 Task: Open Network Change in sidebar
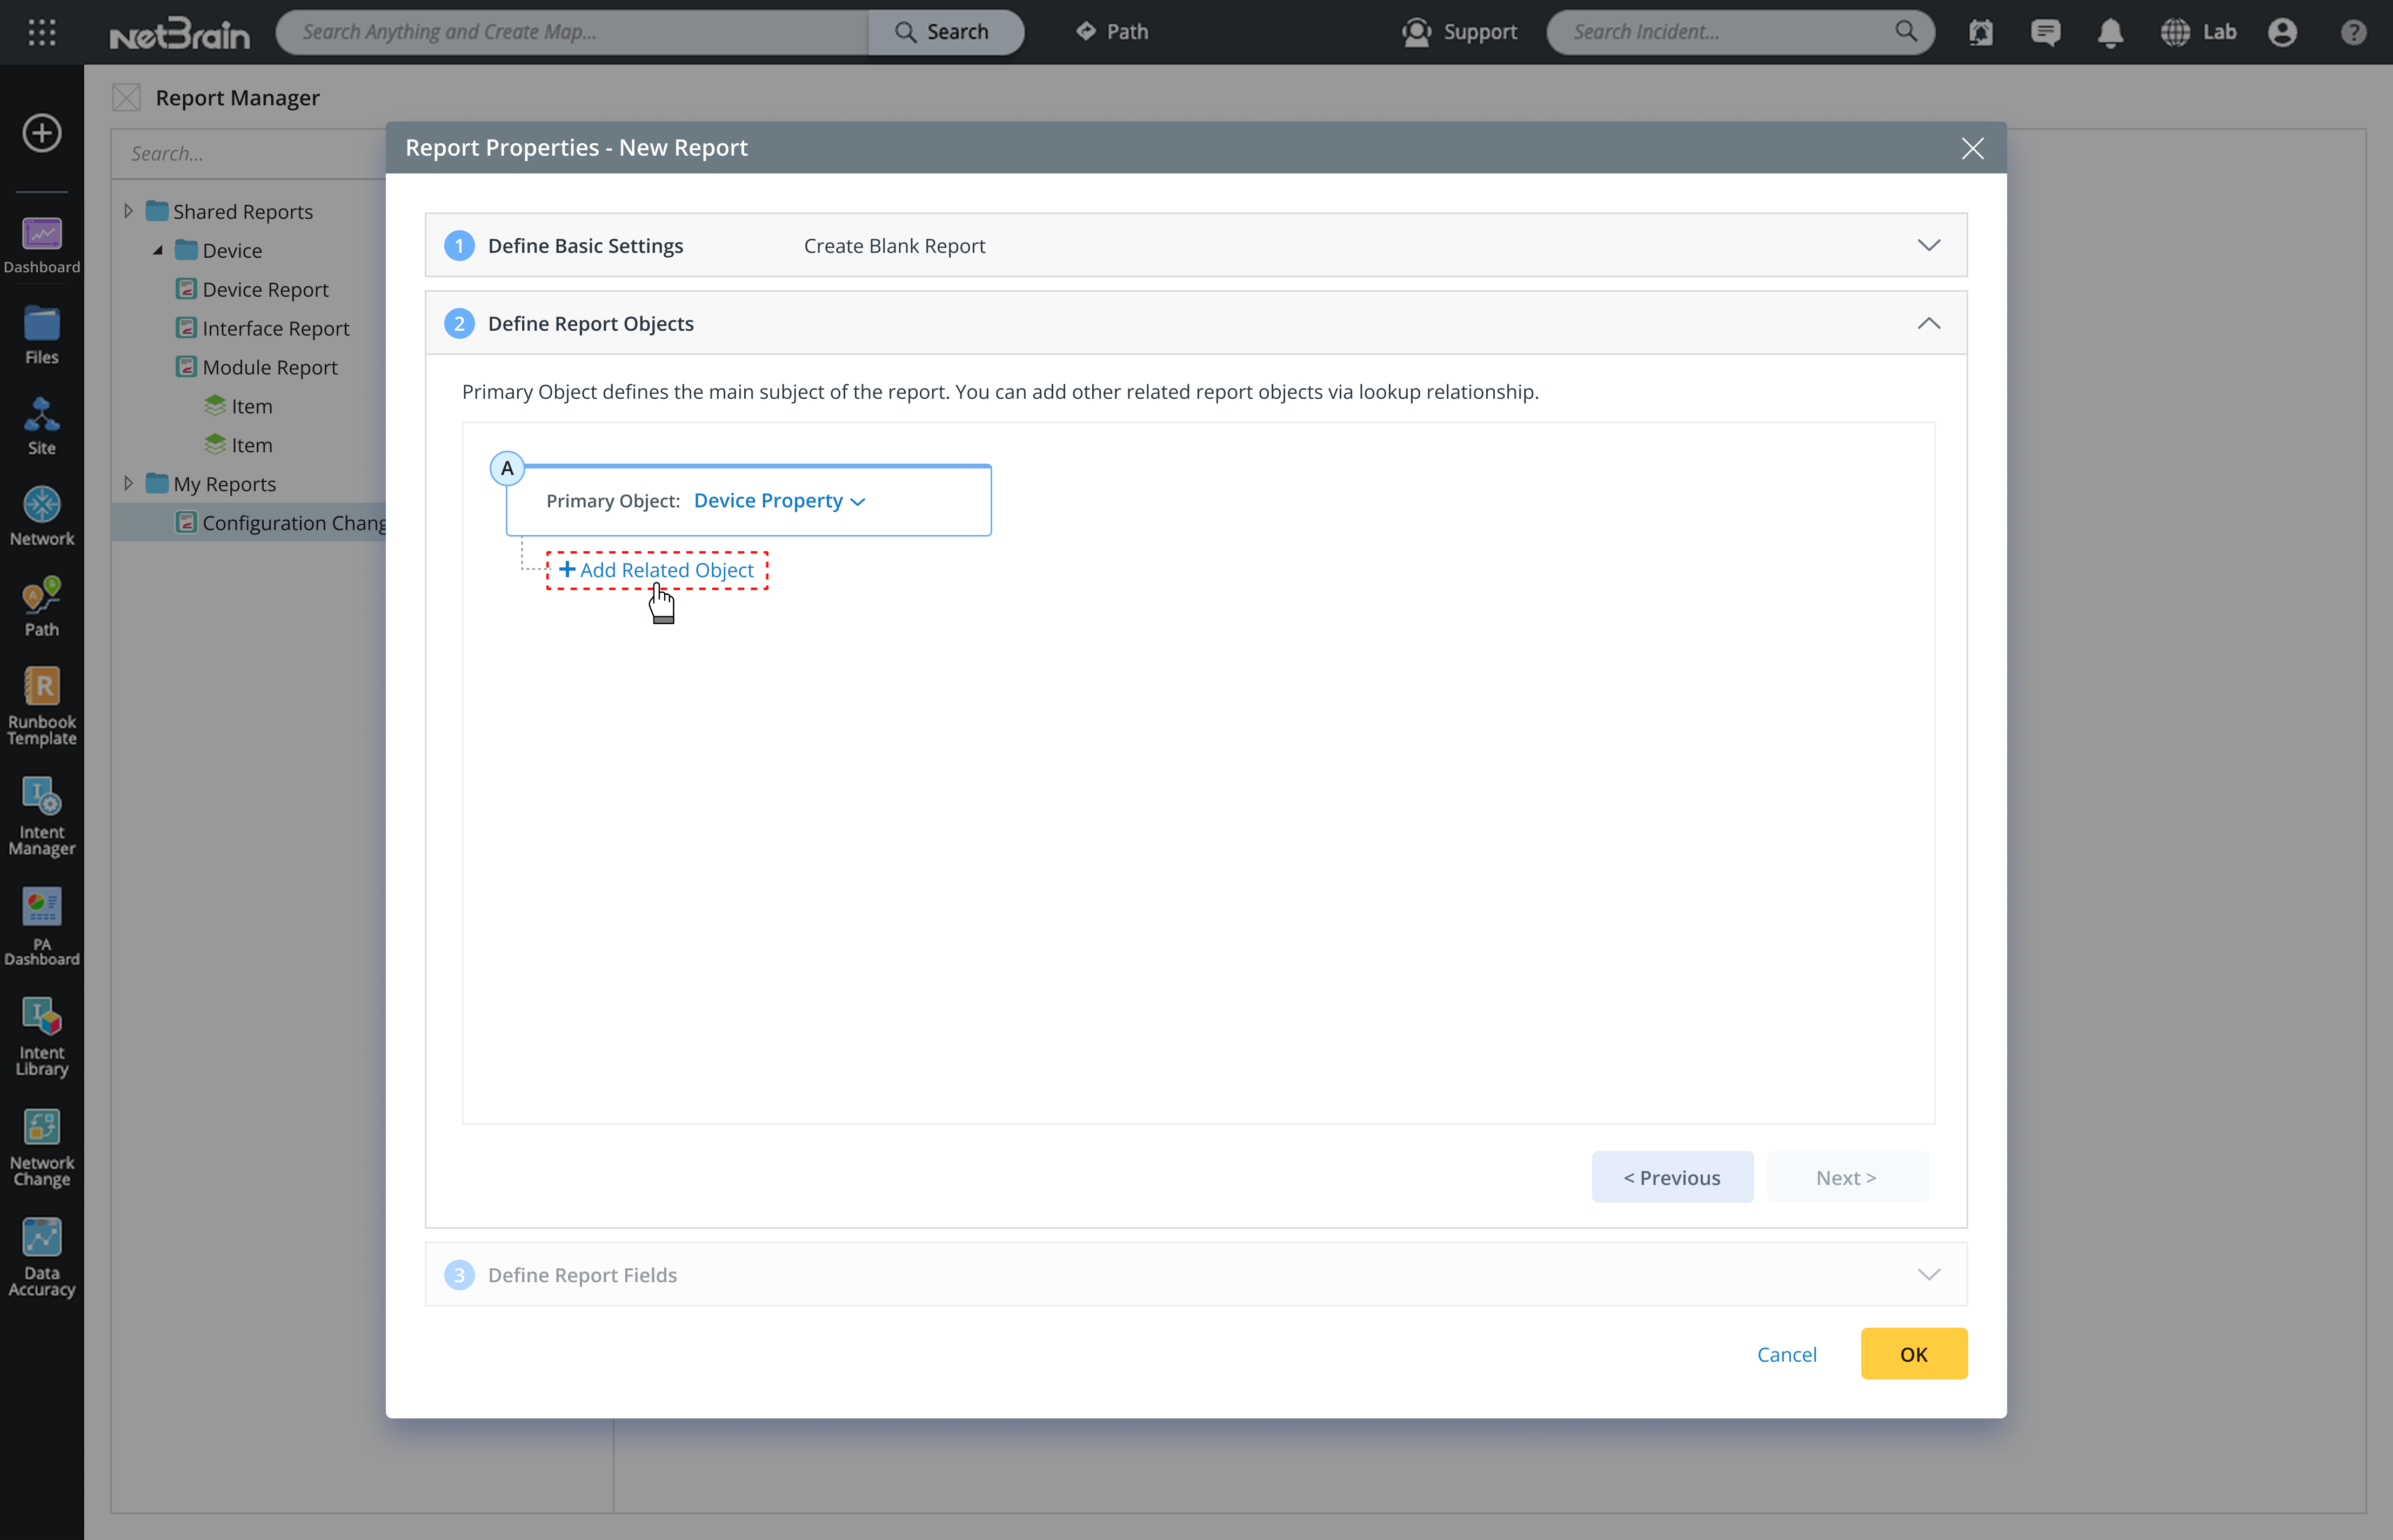pyautogui.click(x=41, y=1146)
